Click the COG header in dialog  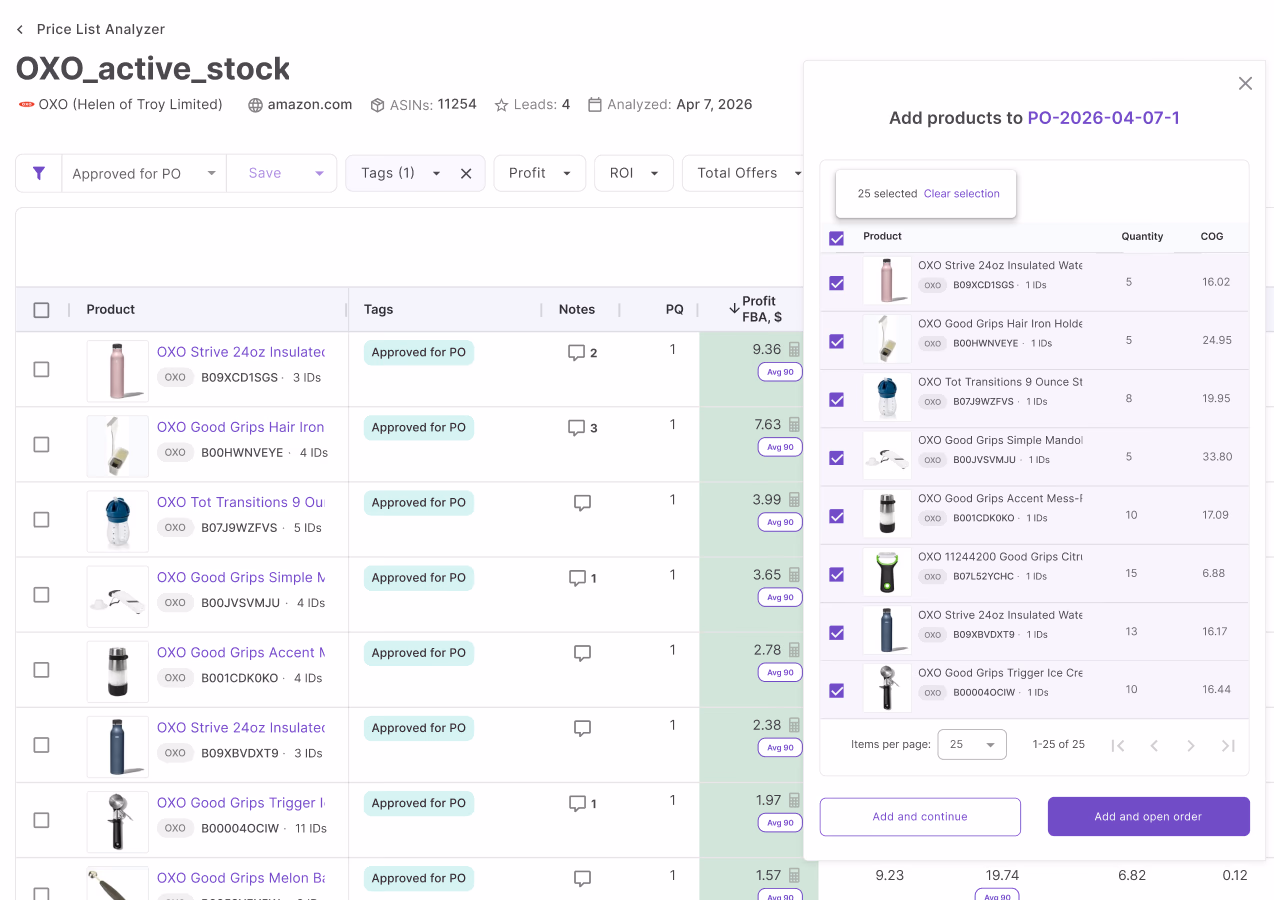coord(1212,237)
